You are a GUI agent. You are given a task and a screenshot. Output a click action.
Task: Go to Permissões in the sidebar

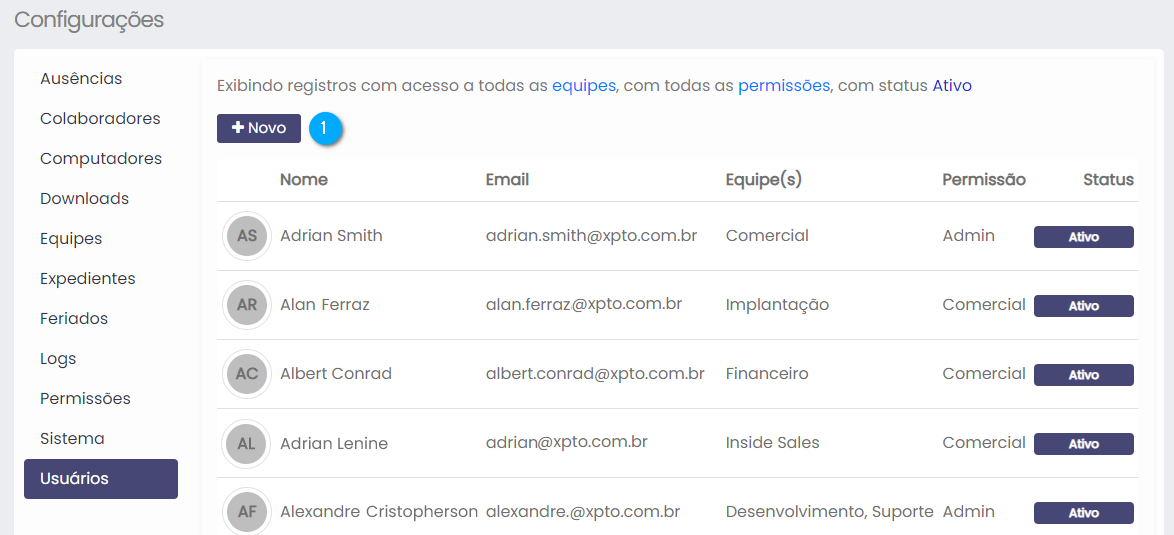coord(85,399)
